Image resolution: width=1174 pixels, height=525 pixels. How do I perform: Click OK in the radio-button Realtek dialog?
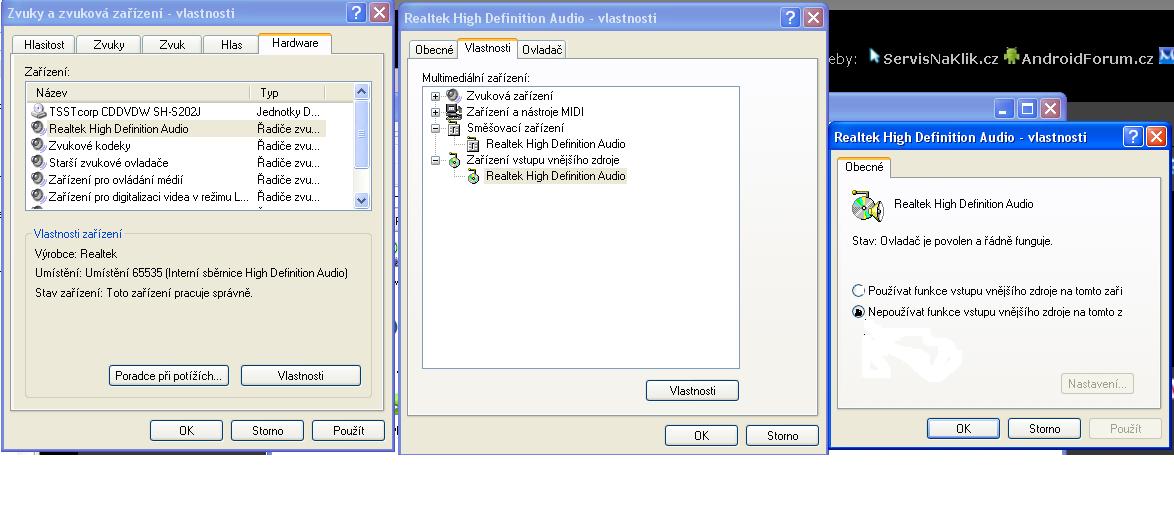tap(964, 428)
